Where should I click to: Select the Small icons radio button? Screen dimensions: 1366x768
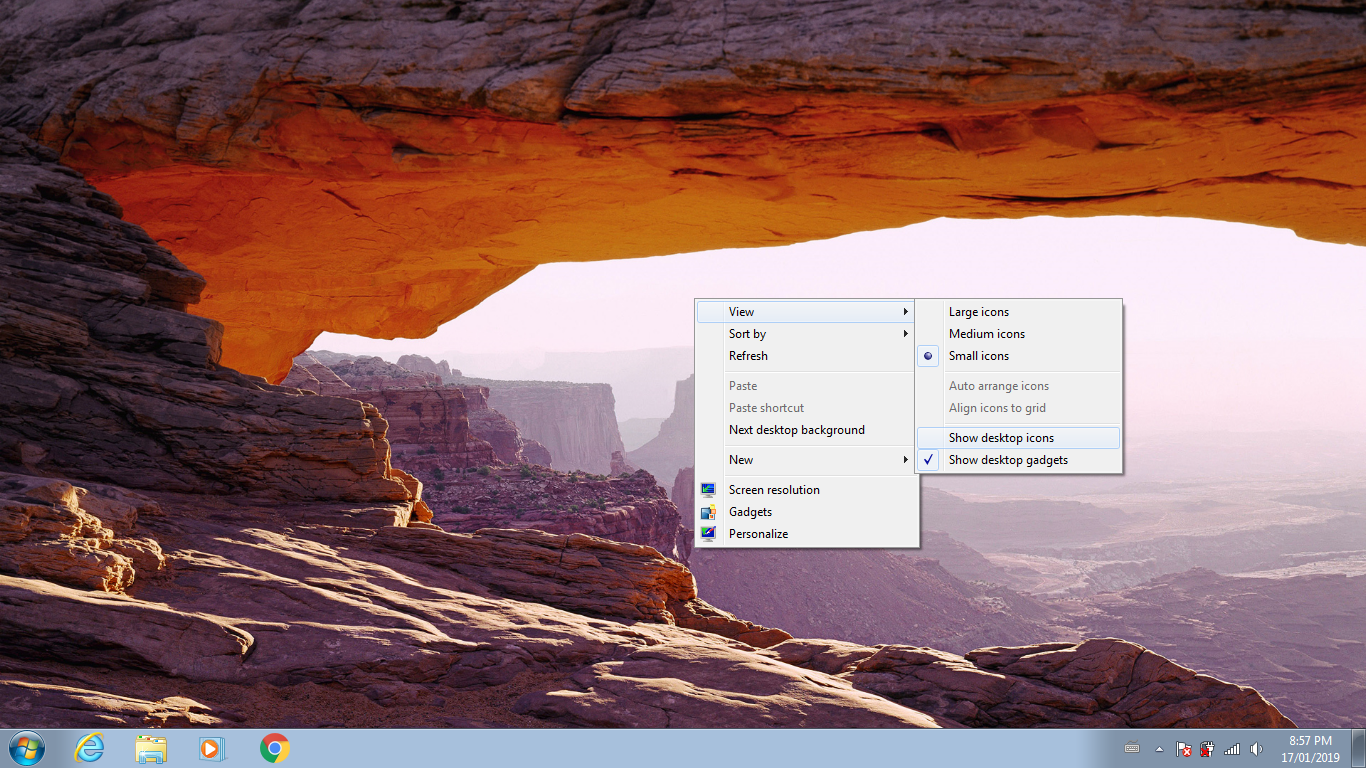click(978, 355)
